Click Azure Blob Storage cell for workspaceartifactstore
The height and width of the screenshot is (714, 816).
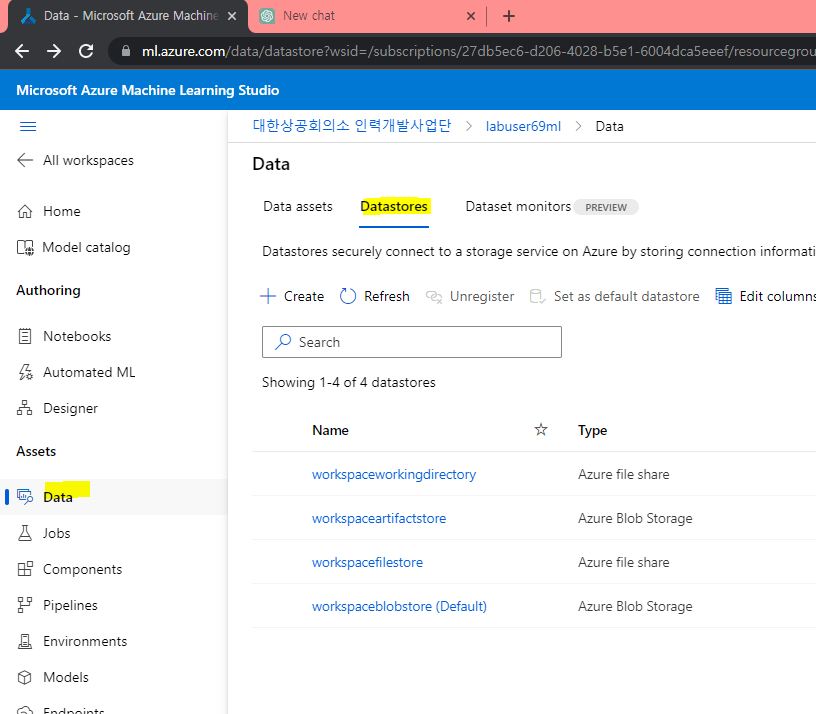pos(635,518)
